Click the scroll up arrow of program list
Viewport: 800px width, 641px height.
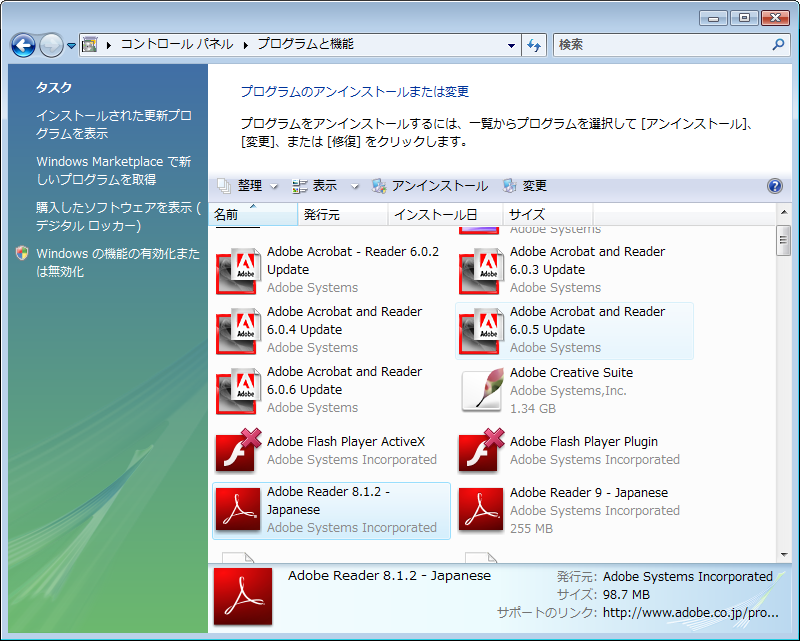[x=784, y=212]
